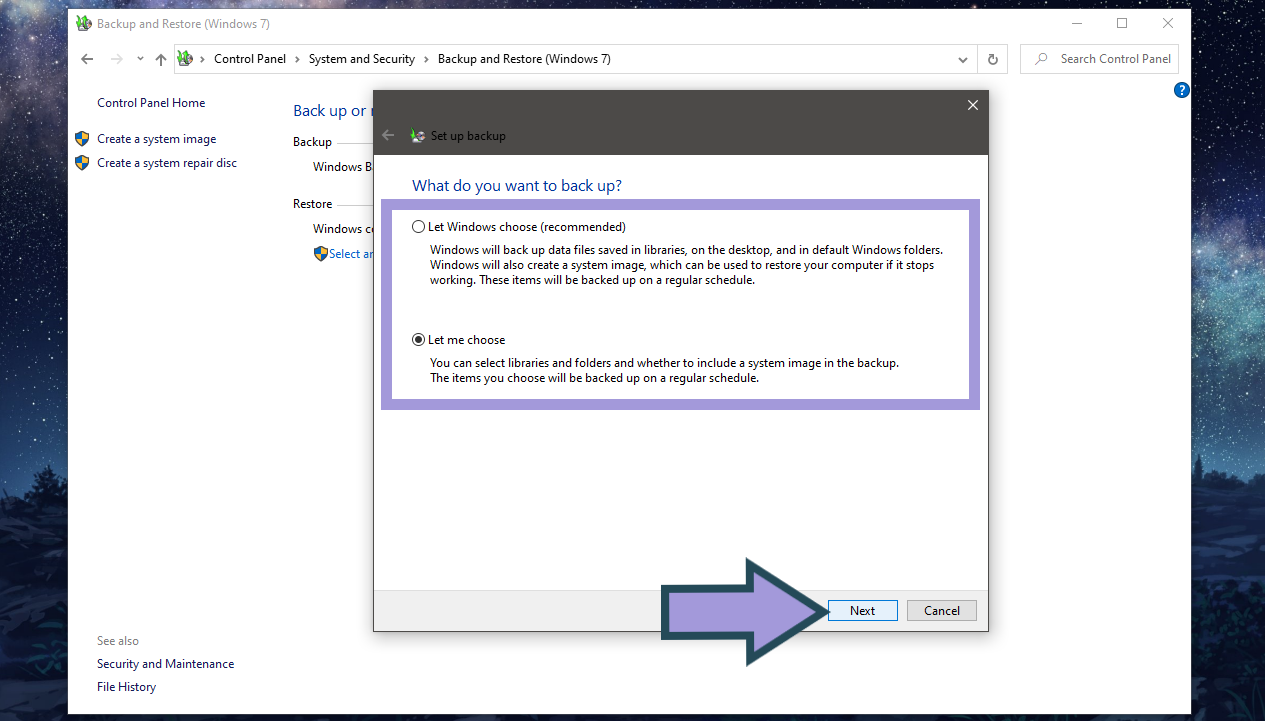Click the address bar Backup and Restore icon
This screenshot has height=721, width=1265.
(x=185, y=59)
